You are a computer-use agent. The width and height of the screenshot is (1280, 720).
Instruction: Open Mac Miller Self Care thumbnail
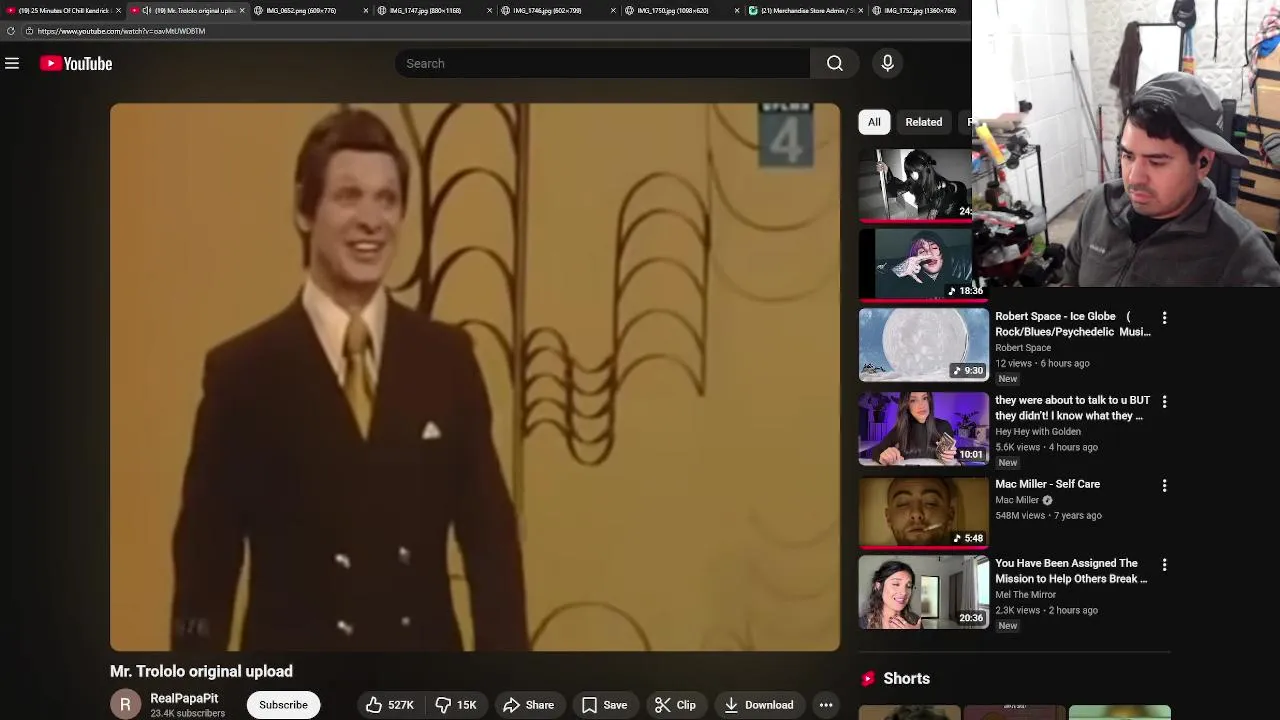click(923, 512)
